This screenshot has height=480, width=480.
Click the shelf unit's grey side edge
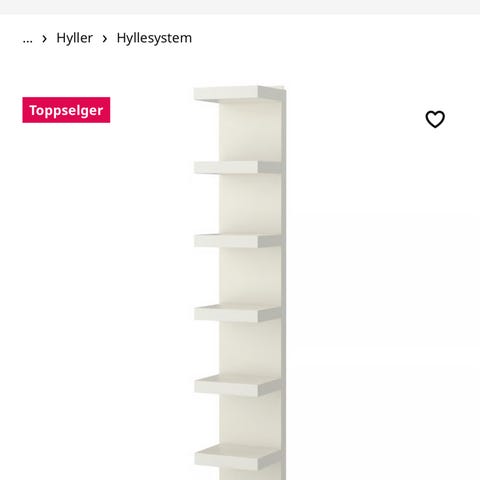point(284,283)
